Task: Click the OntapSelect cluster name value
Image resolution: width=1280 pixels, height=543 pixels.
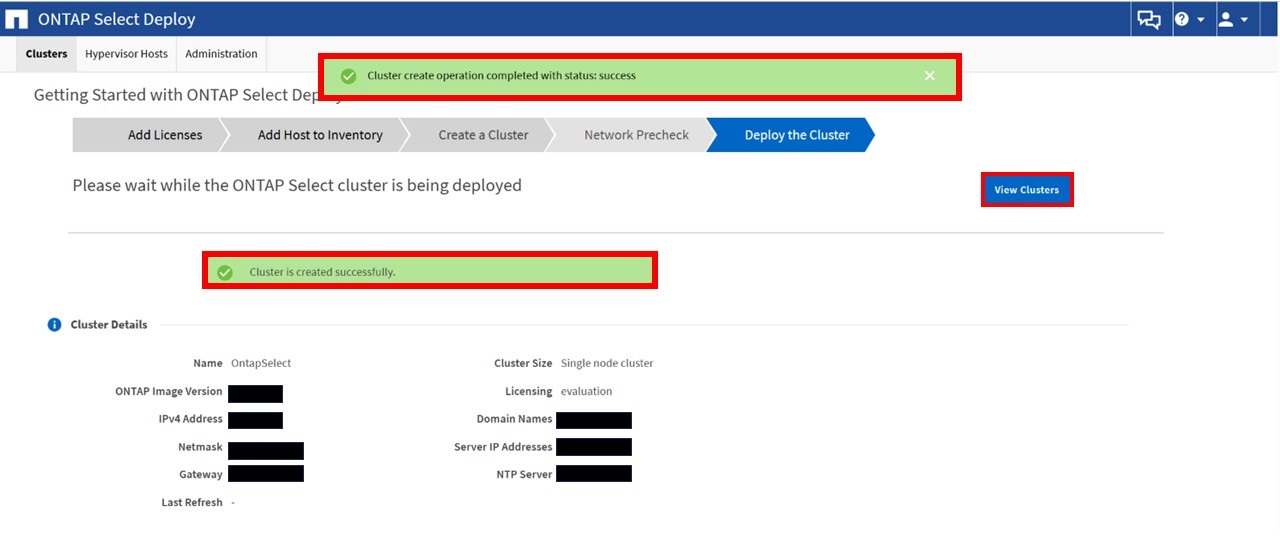Action: [261, 363]
